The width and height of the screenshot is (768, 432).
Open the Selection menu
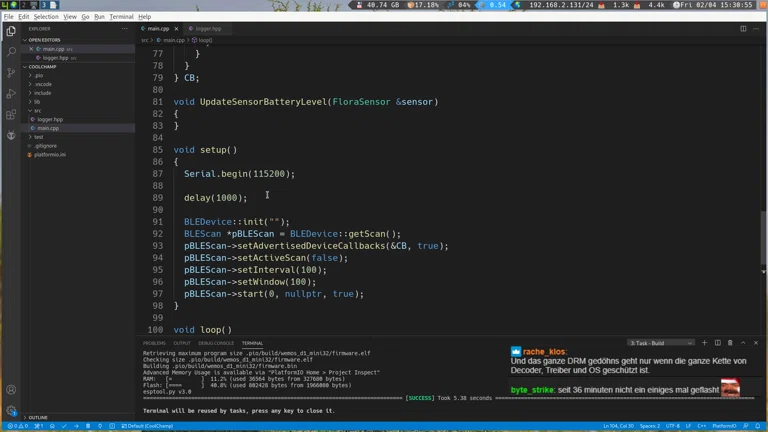coord(46,17)
